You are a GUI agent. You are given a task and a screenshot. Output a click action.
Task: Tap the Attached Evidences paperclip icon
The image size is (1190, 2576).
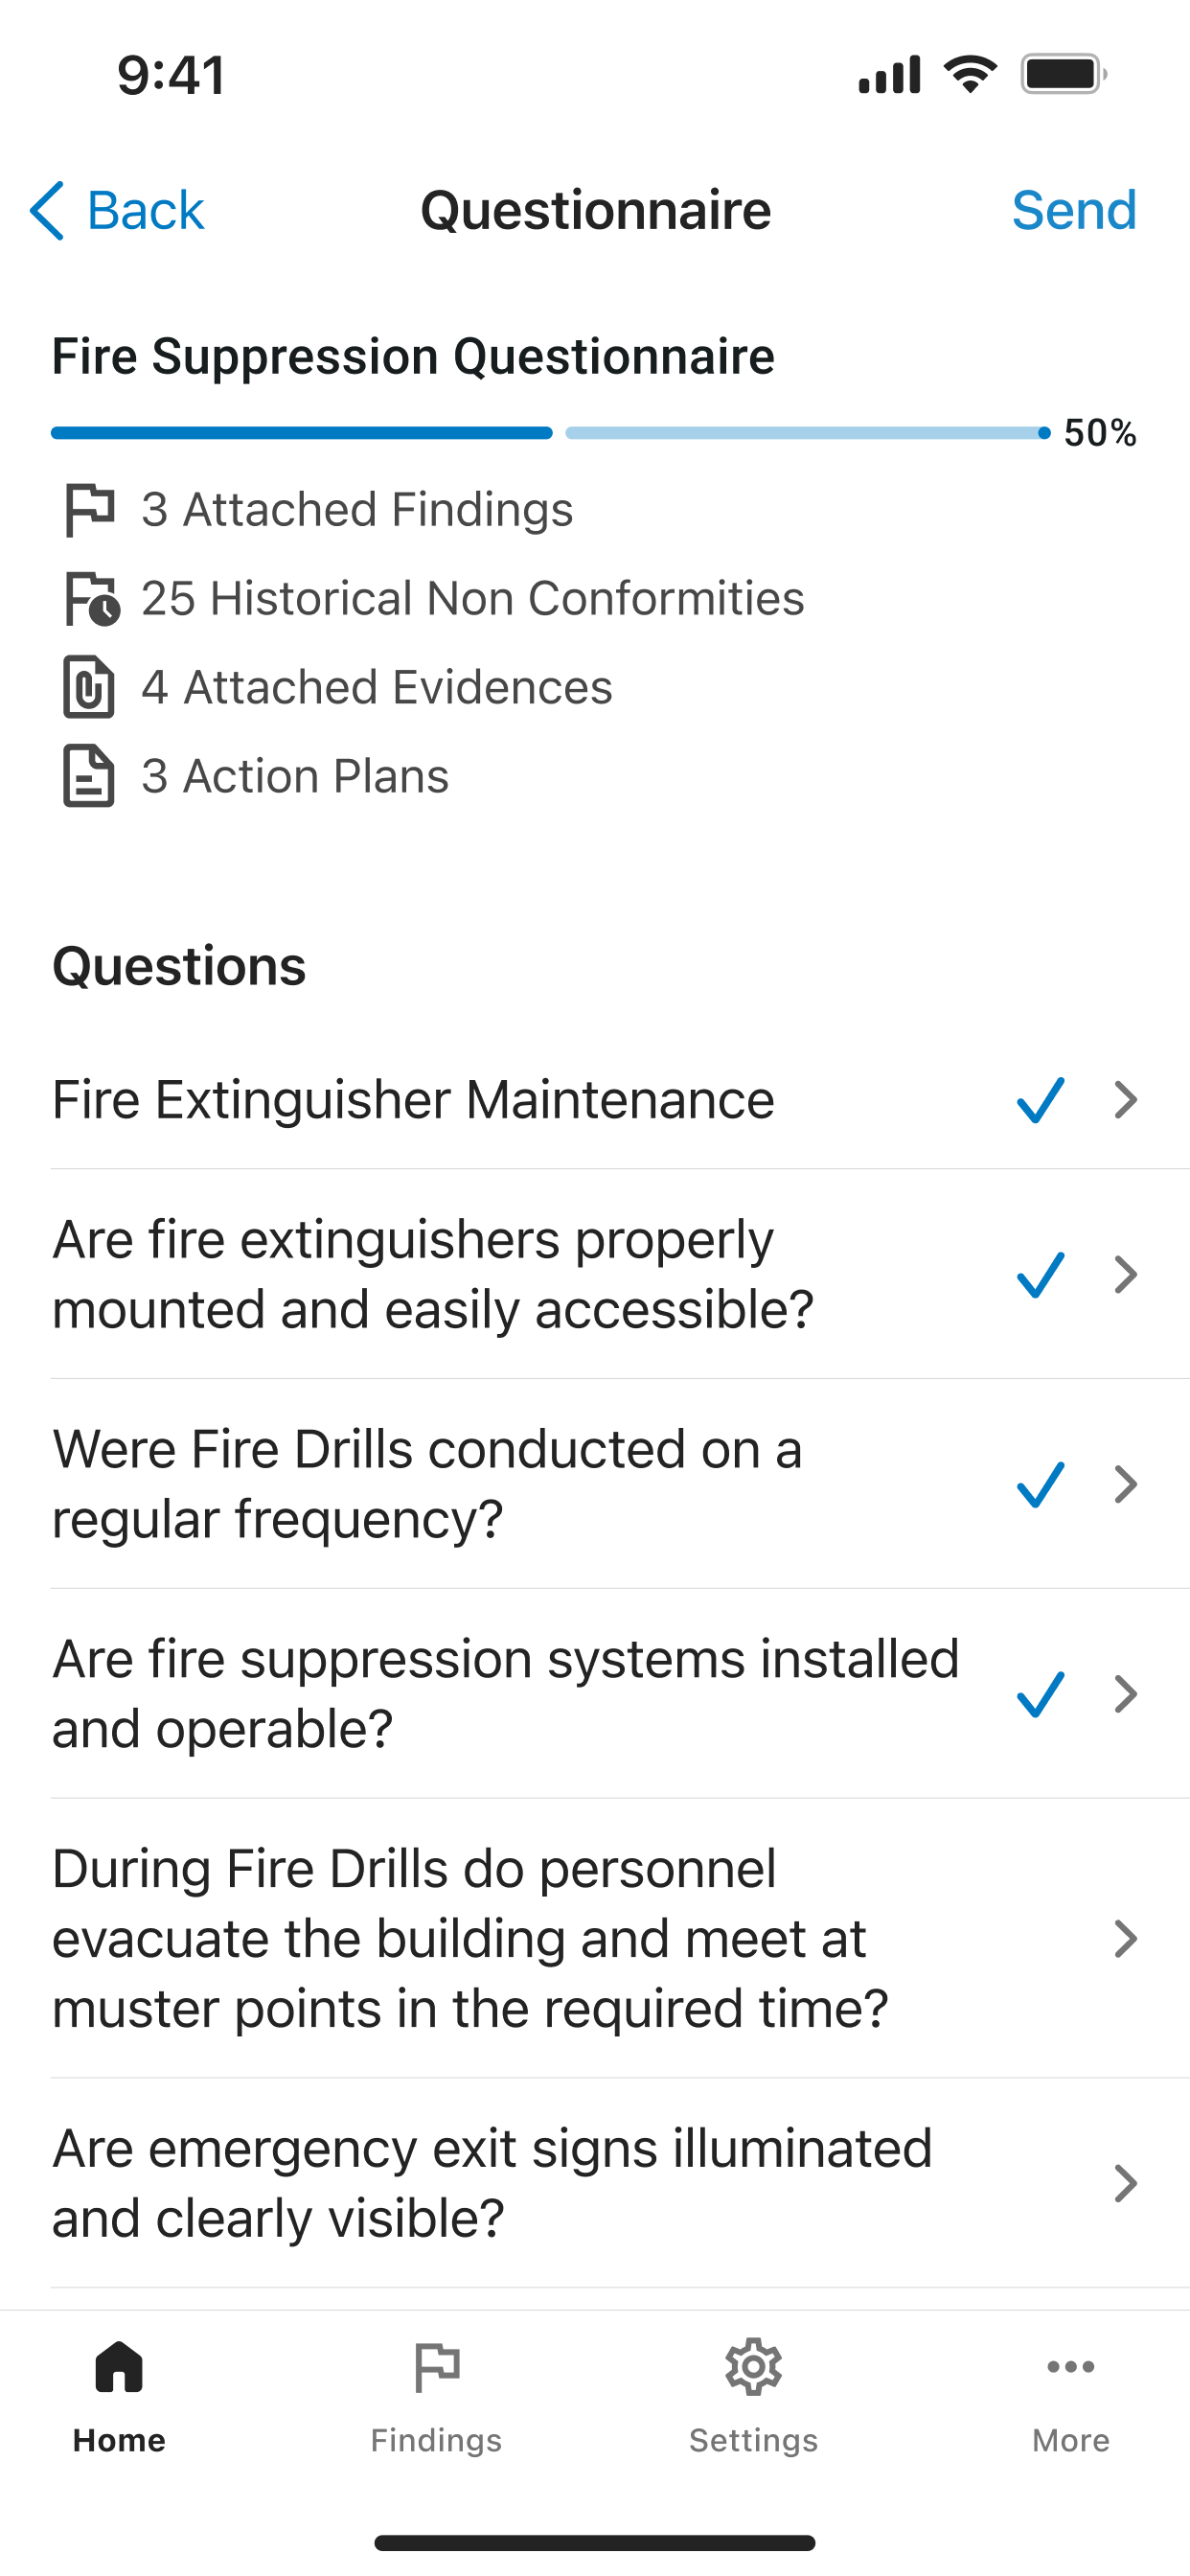(x=89, y=687)
